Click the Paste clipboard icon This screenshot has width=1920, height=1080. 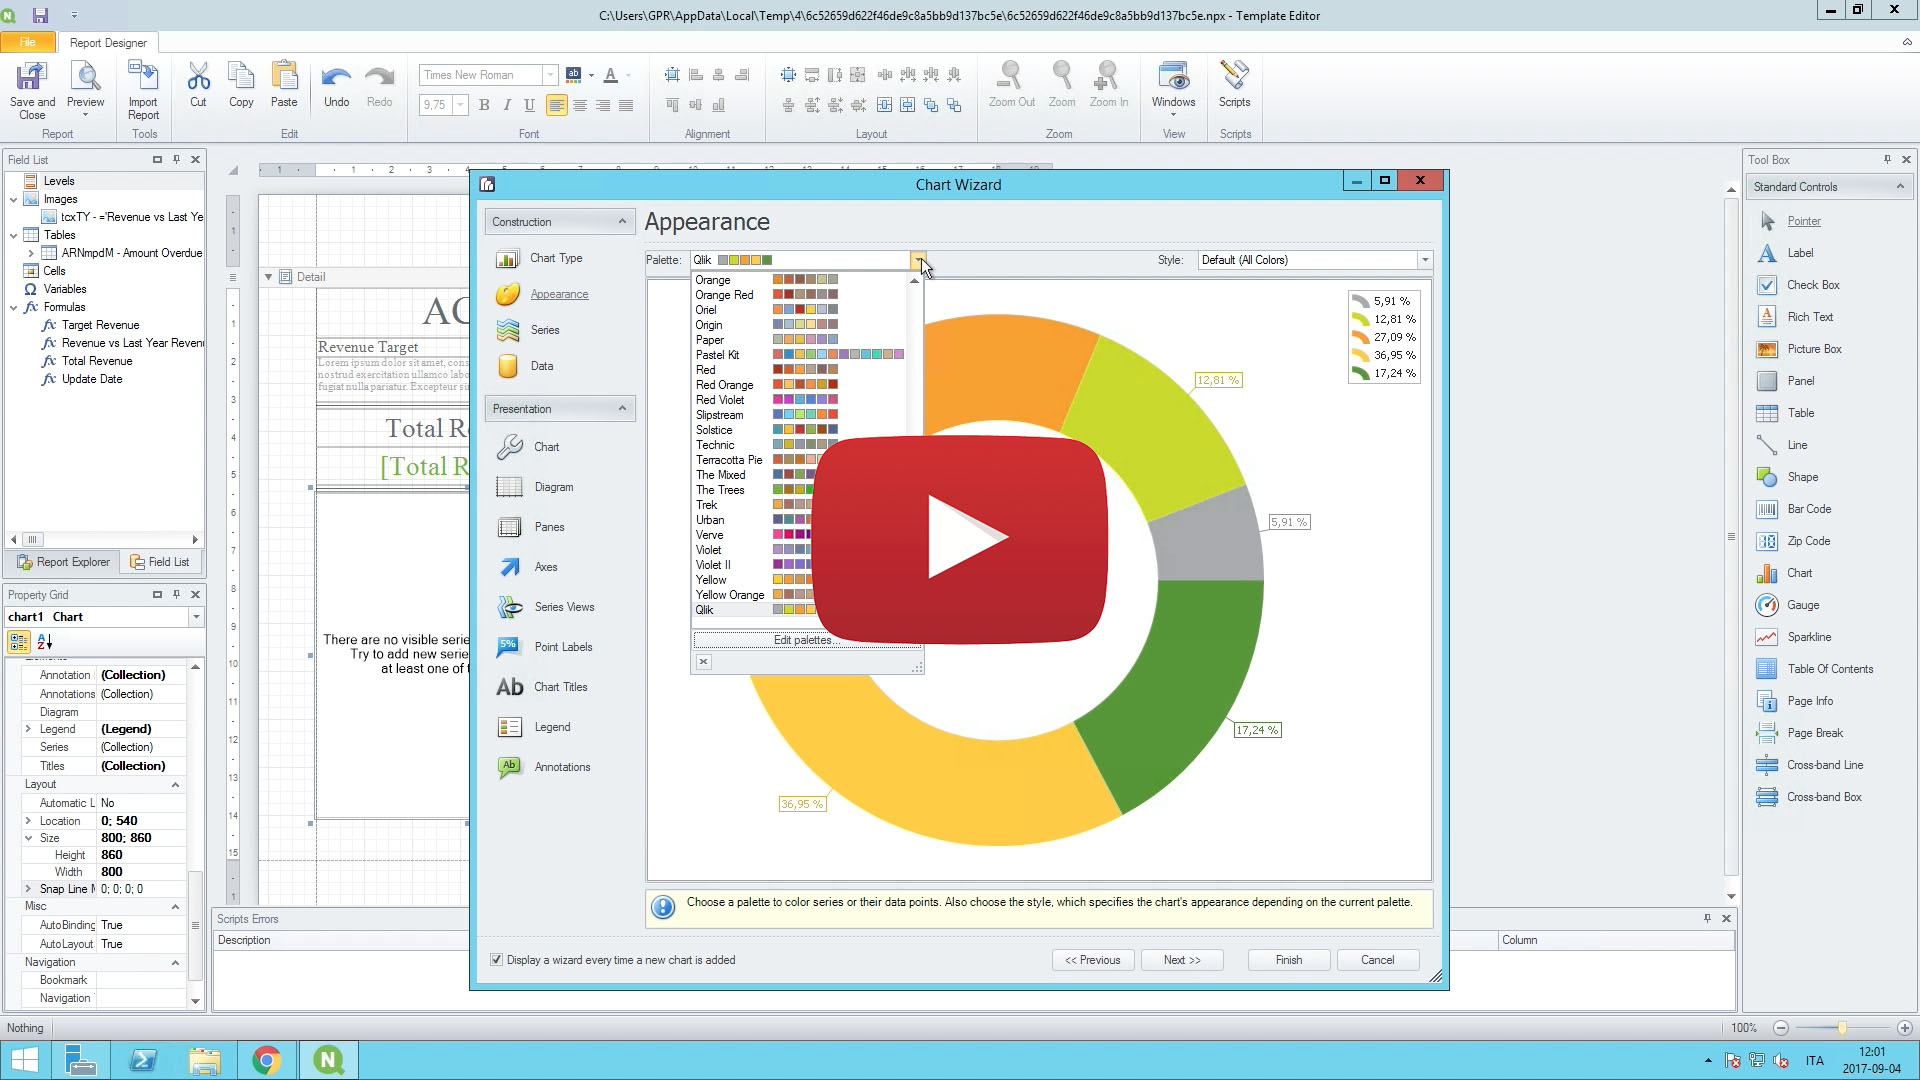[284, 77]
